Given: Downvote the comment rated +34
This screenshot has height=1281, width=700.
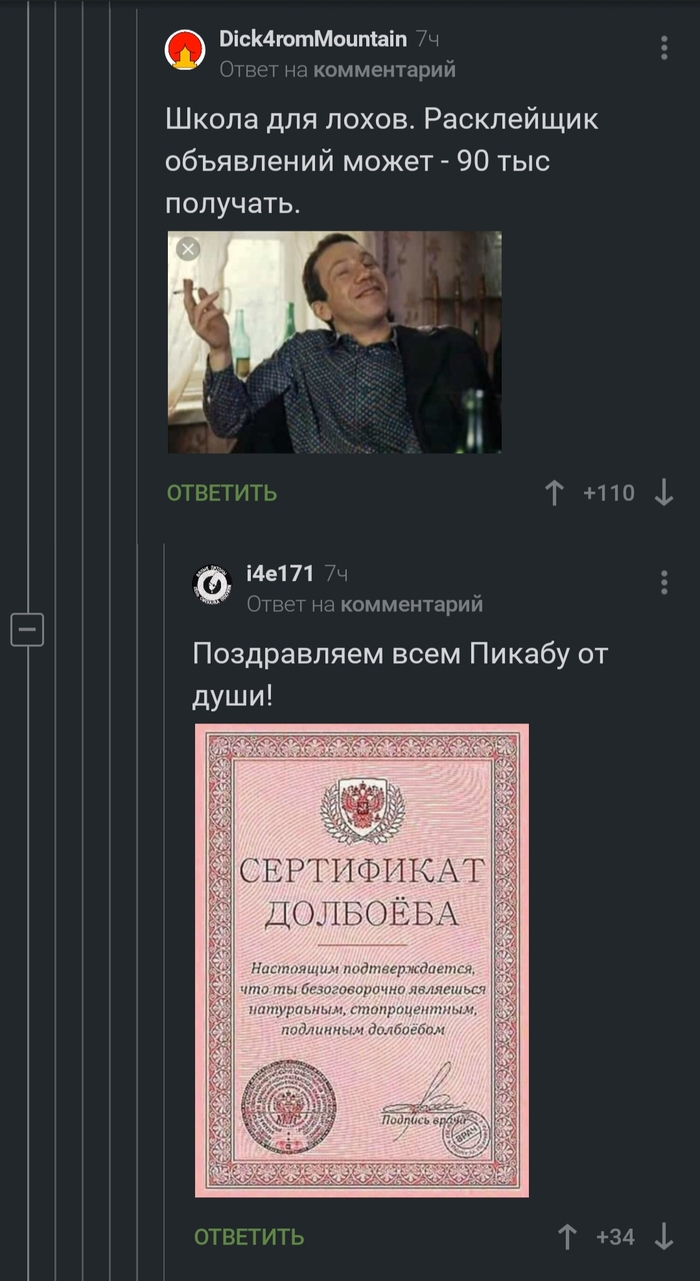Looking at the screenshot, I should 664,1237.
